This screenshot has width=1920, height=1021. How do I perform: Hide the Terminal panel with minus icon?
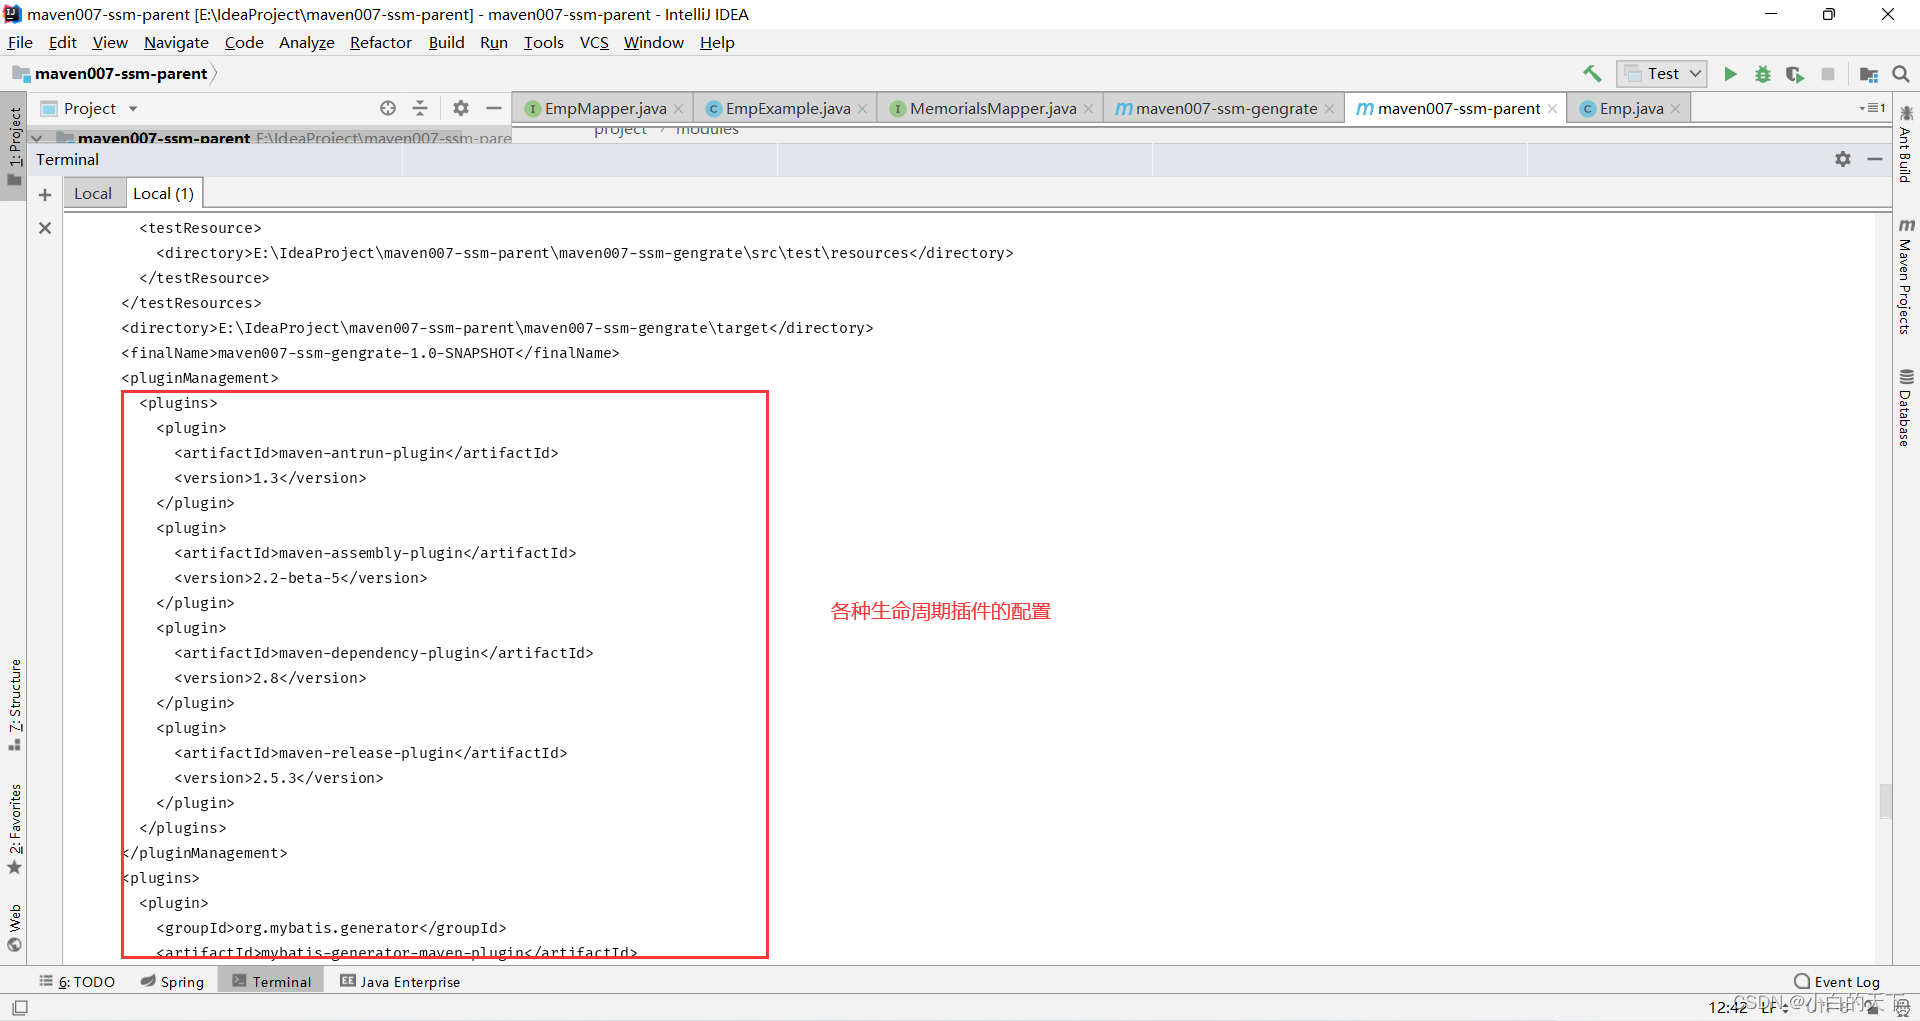tap(1875, 159)
